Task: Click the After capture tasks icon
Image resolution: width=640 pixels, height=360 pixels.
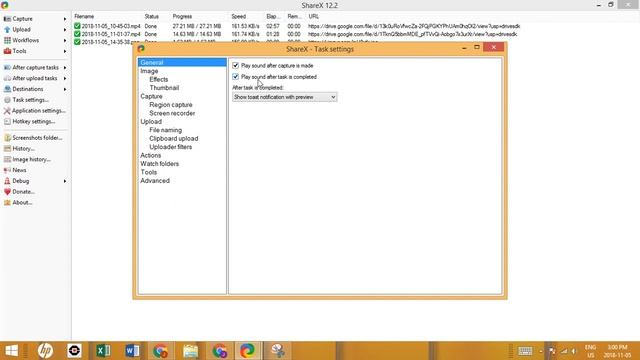Action: coord(7,67)
